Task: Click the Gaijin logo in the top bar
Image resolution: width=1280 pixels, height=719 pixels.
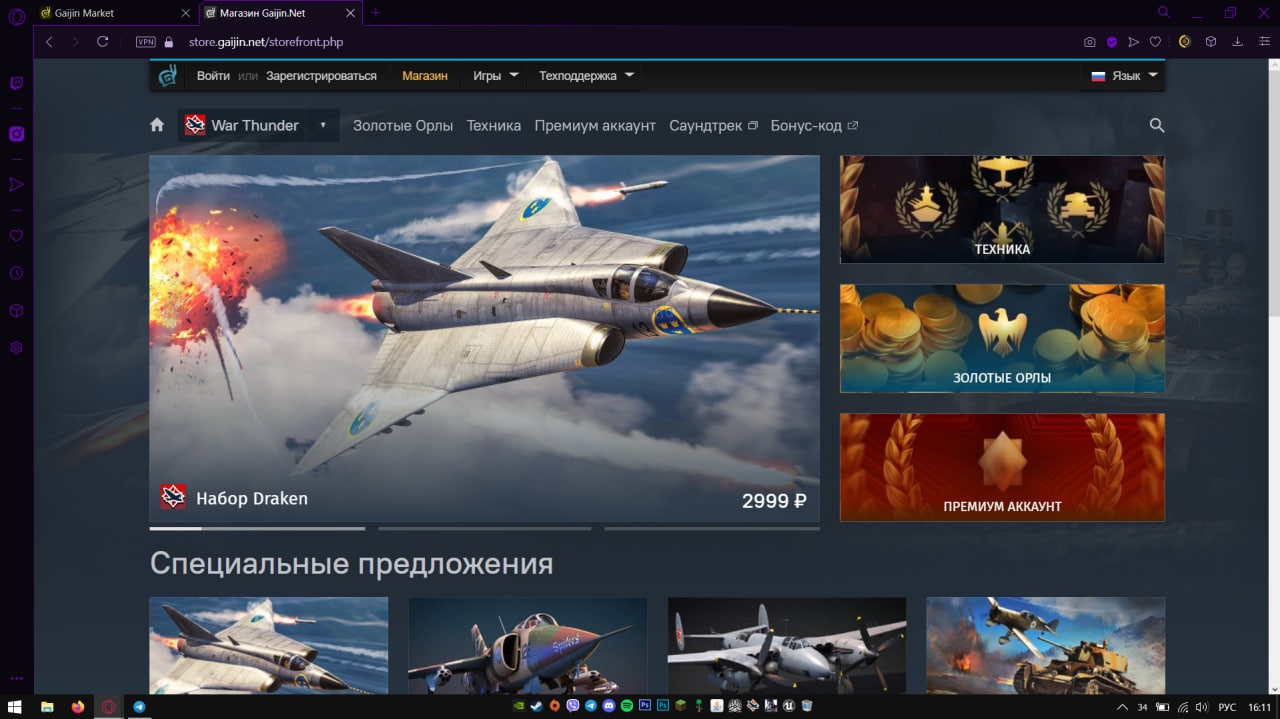Action: 167,75
